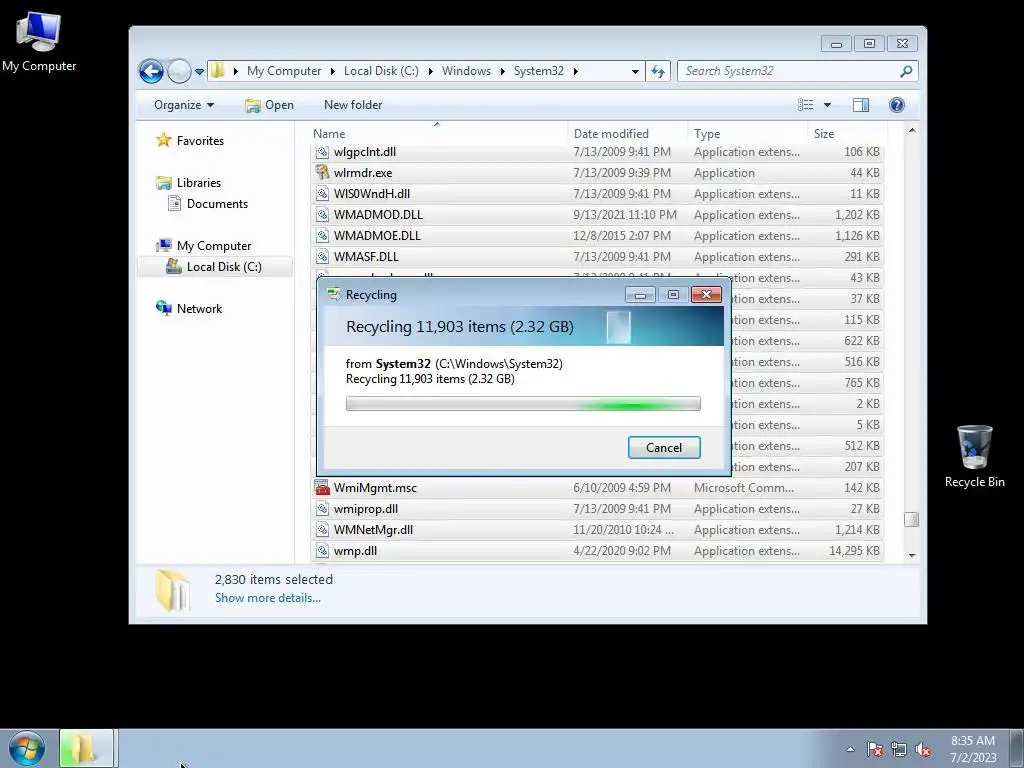Open the Organize menu

(184, 104)
